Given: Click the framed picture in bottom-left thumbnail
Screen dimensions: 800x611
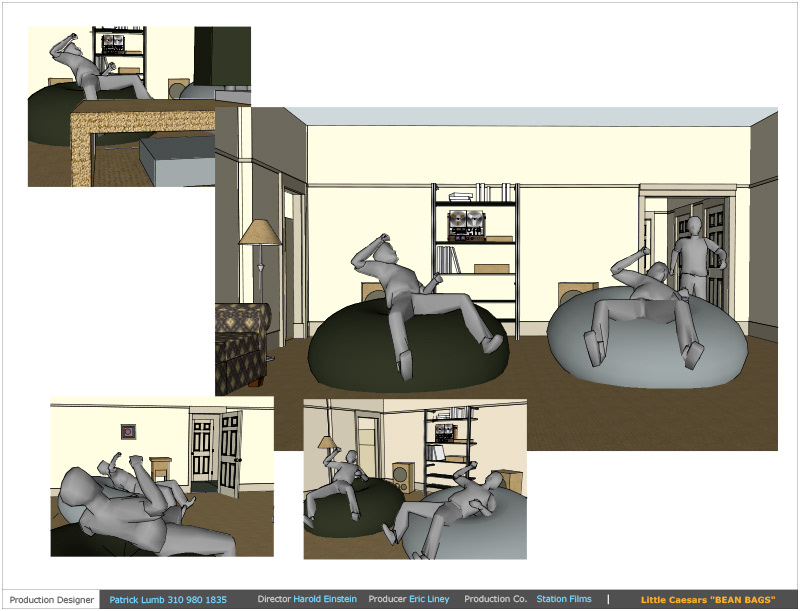Looking at the screenshot, I should (x=129, y=431).
